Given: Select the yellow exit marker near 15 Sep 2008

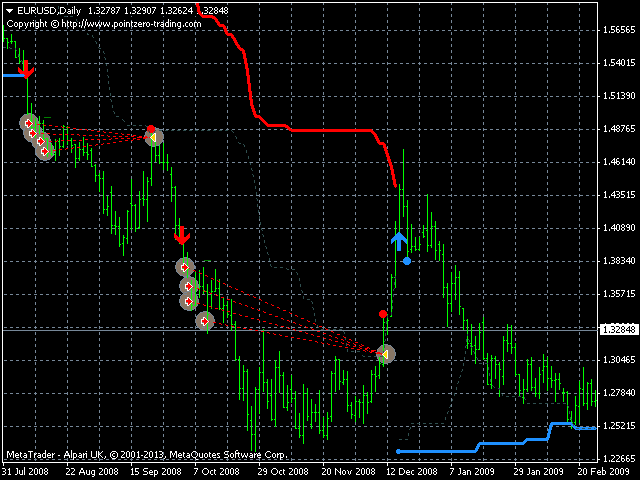Looking at the screenshot, I should 154,138.
